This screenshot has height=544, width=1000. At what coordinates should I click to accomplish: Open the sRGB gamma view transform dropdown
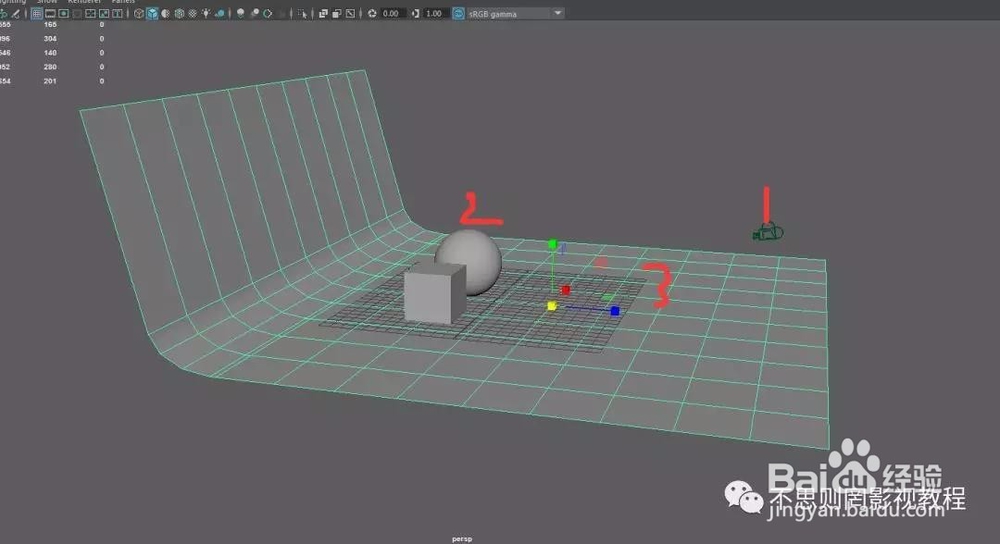[515, 13]
